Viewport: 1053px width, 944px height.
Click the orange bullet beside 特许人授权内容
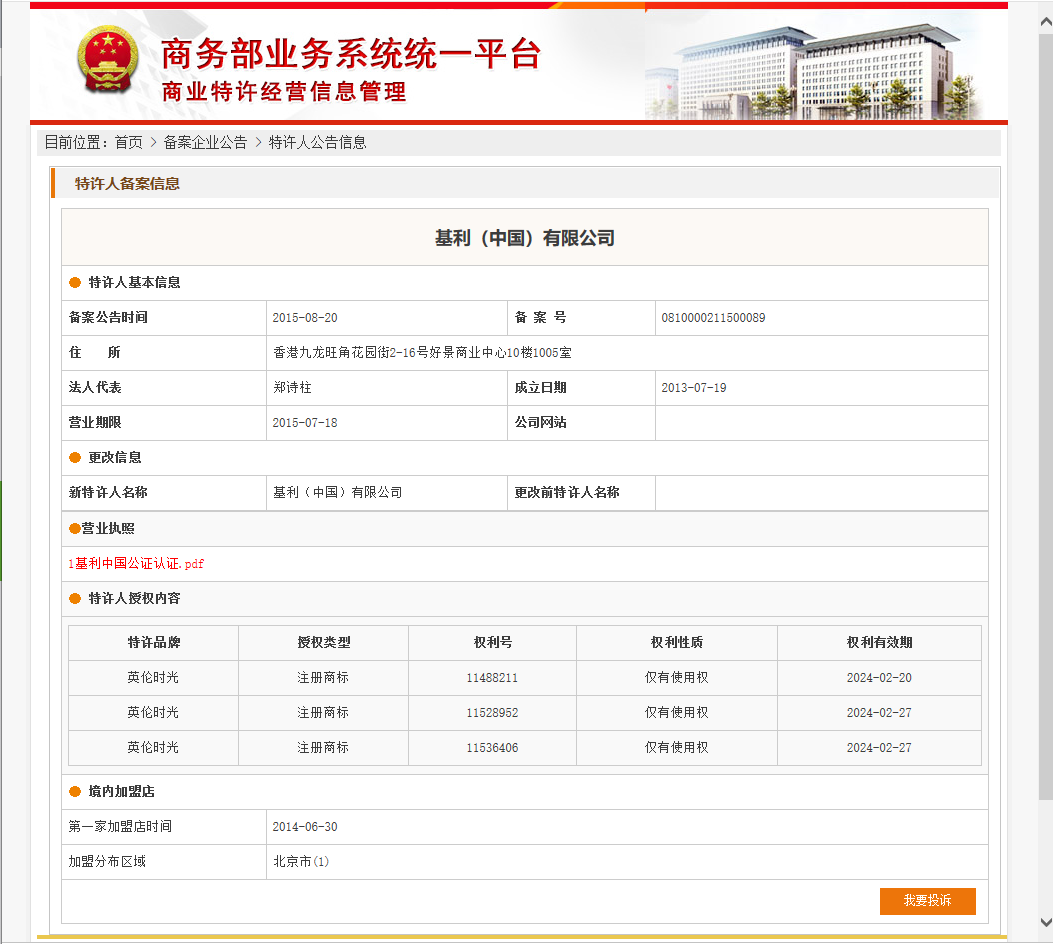pos(75,599)
